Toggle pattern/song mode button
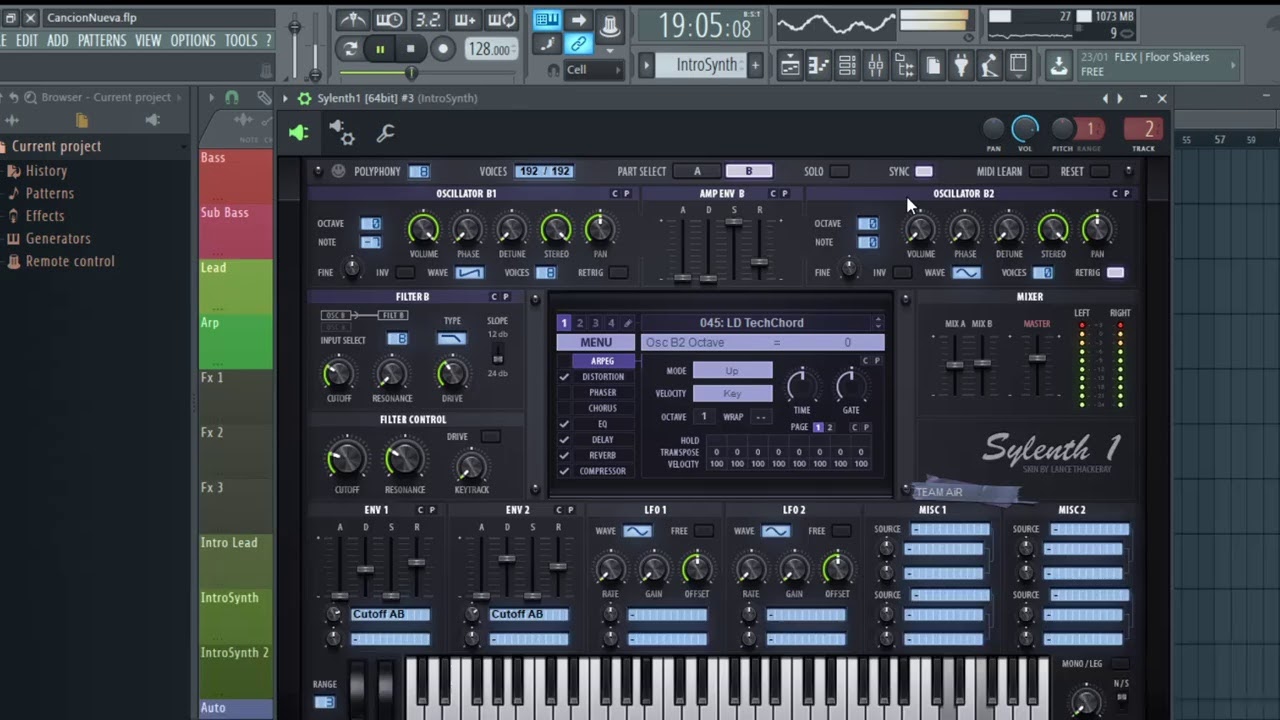The width and height of the screenshot is (1280, 720). pyautogui.click(x=350, y=48)
